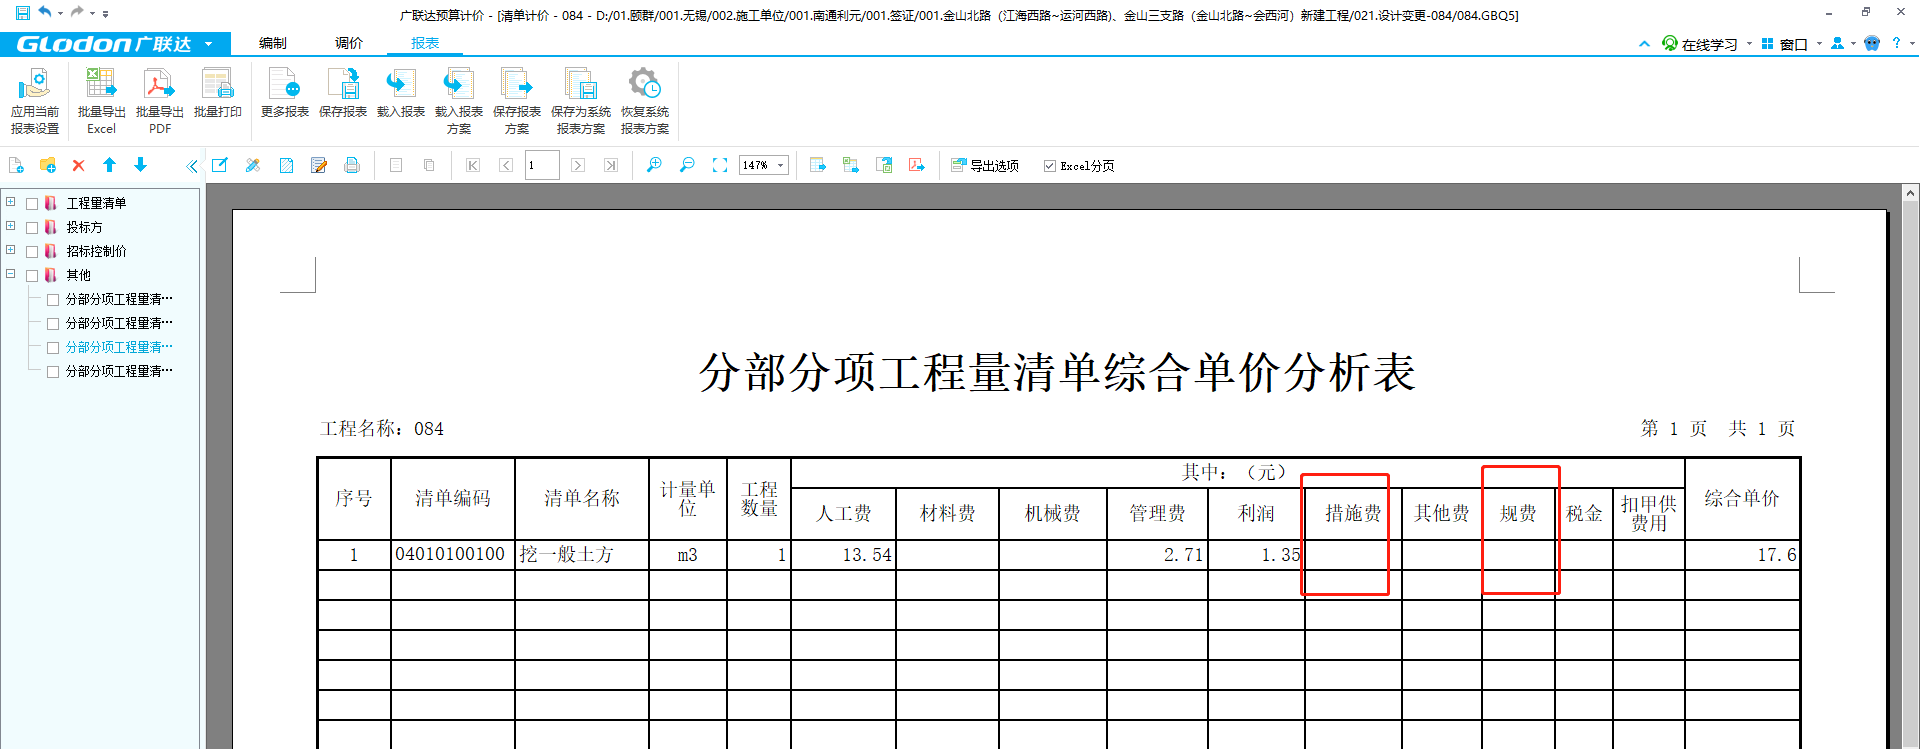Image resolution: width=1920 pixels, height=749 pixels.
Task: Click the new folder icon in report toolbar
Action: [x=47, y=165]
